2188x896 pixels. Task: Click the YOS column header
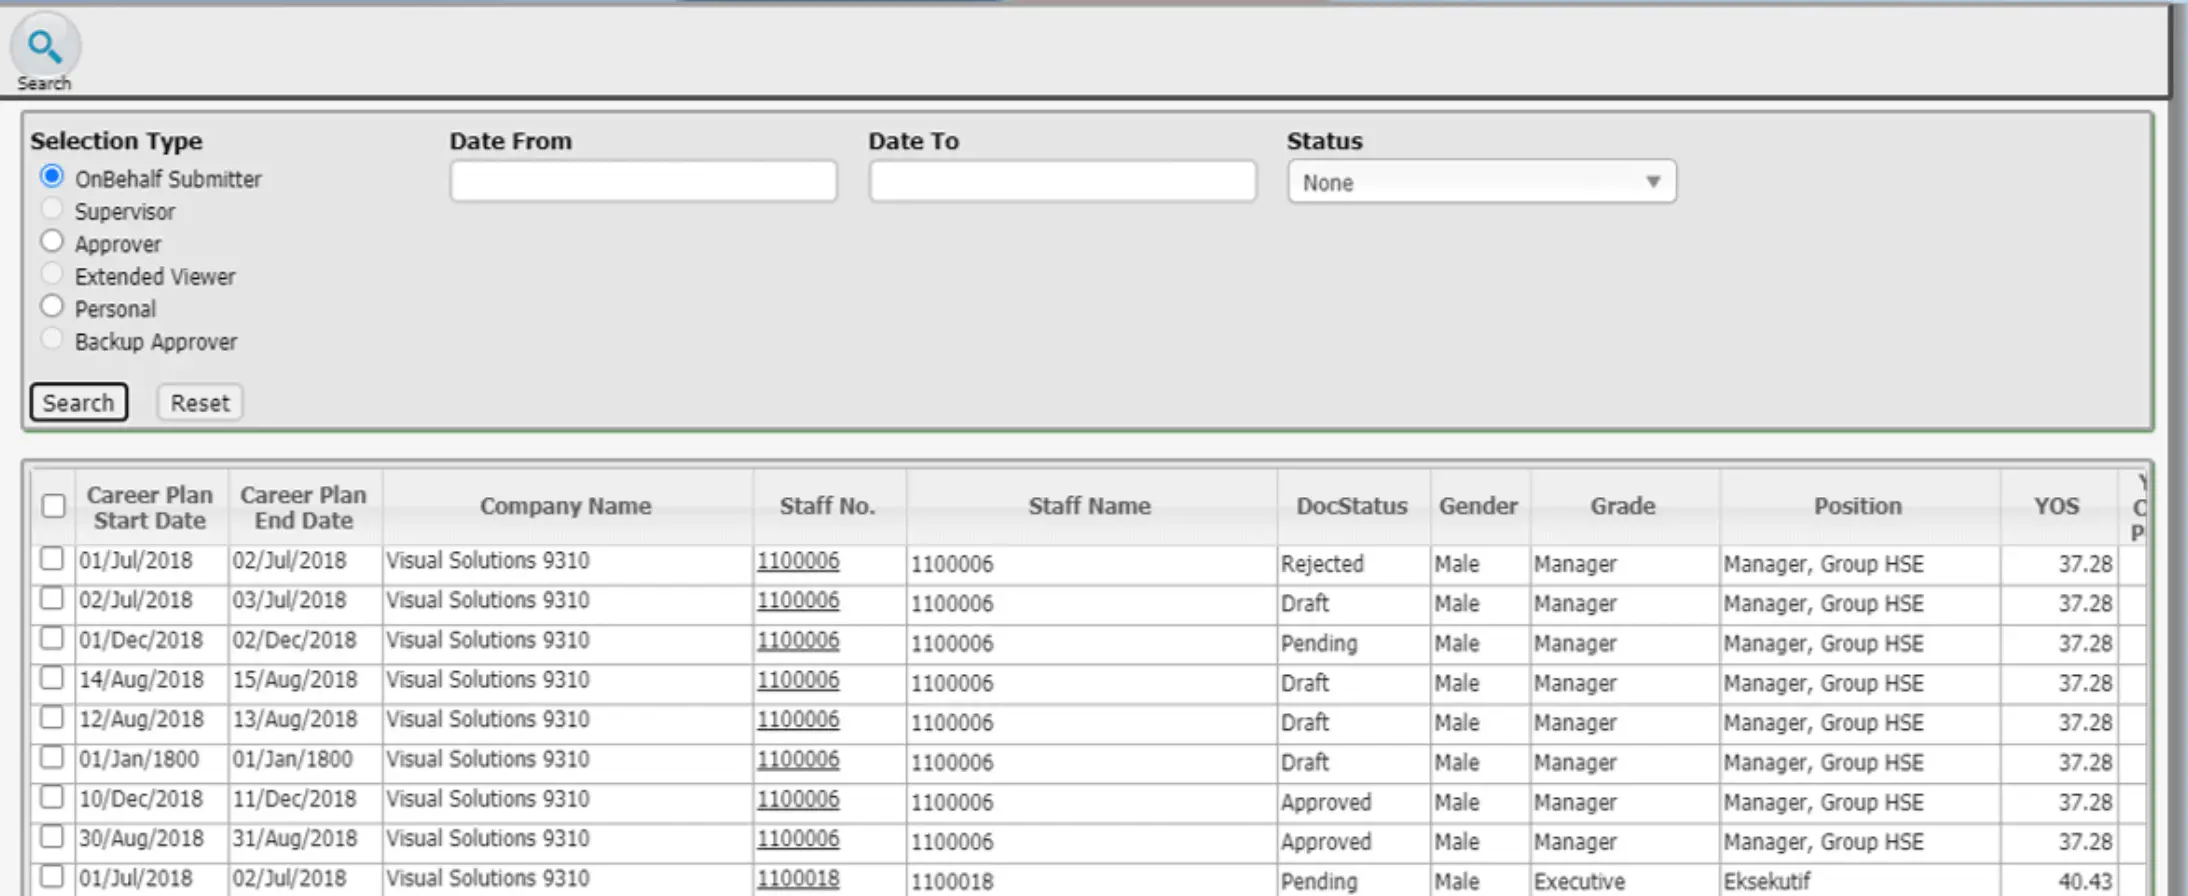click(2057, 507)
